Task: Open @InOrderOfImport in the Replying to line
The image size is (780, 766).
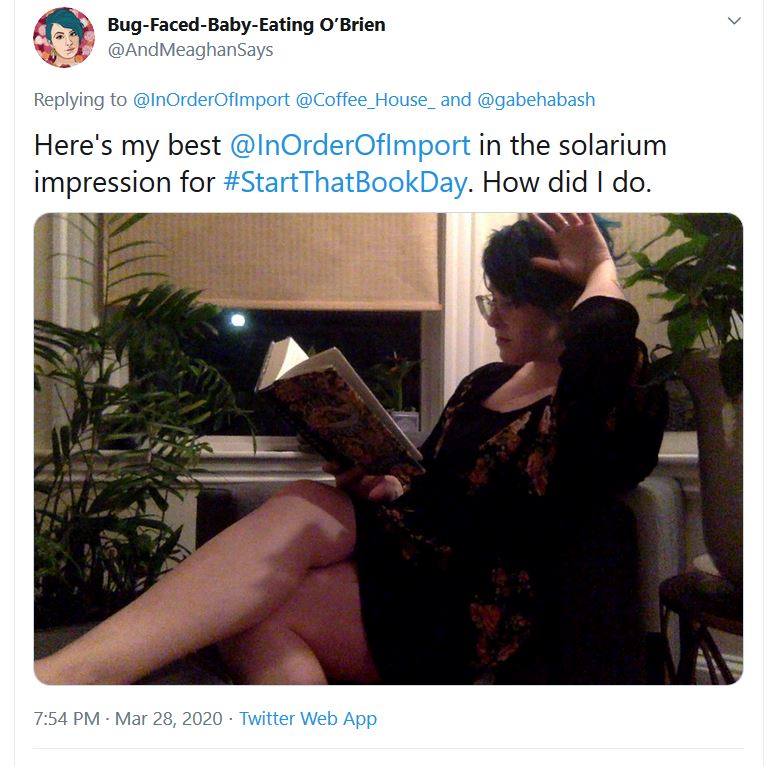Action: (211, 99)
